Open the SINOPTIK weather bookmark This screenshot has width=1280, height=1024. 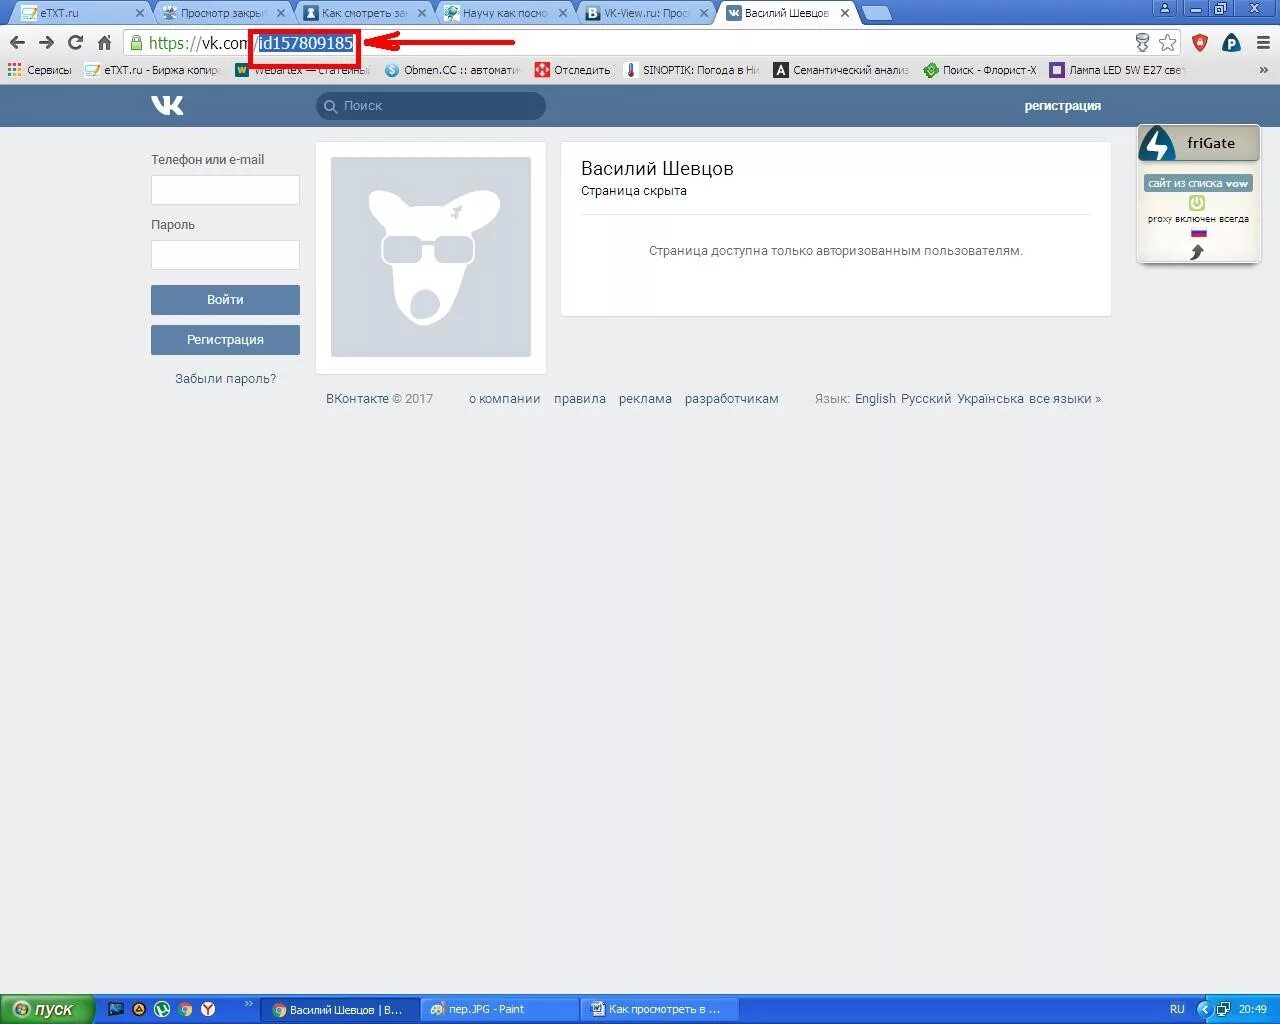click(691, 70)
